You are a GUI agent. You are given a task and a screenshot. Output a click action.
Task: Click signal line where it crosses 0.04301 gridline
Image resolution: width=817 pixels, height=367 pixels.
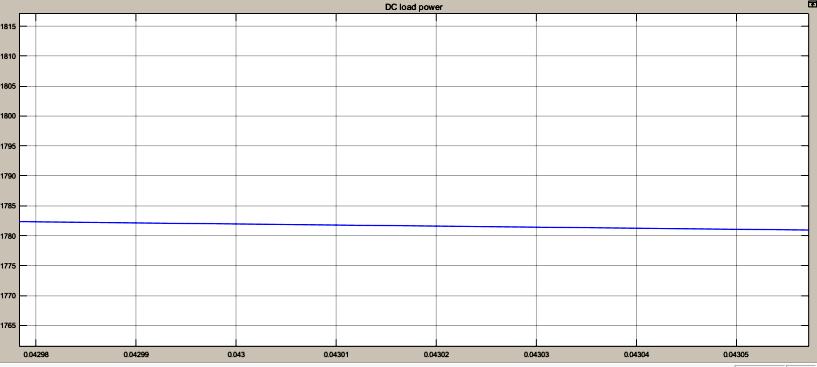click(x=336, y=225)
